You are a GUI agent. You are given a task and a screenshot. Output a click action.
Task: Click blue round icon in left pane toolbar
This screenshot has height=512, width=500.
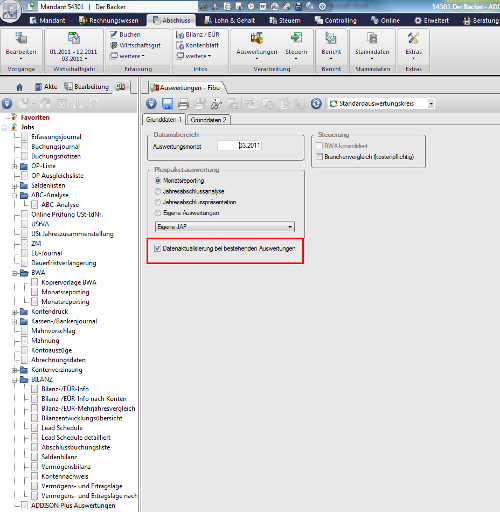point(7,104)
